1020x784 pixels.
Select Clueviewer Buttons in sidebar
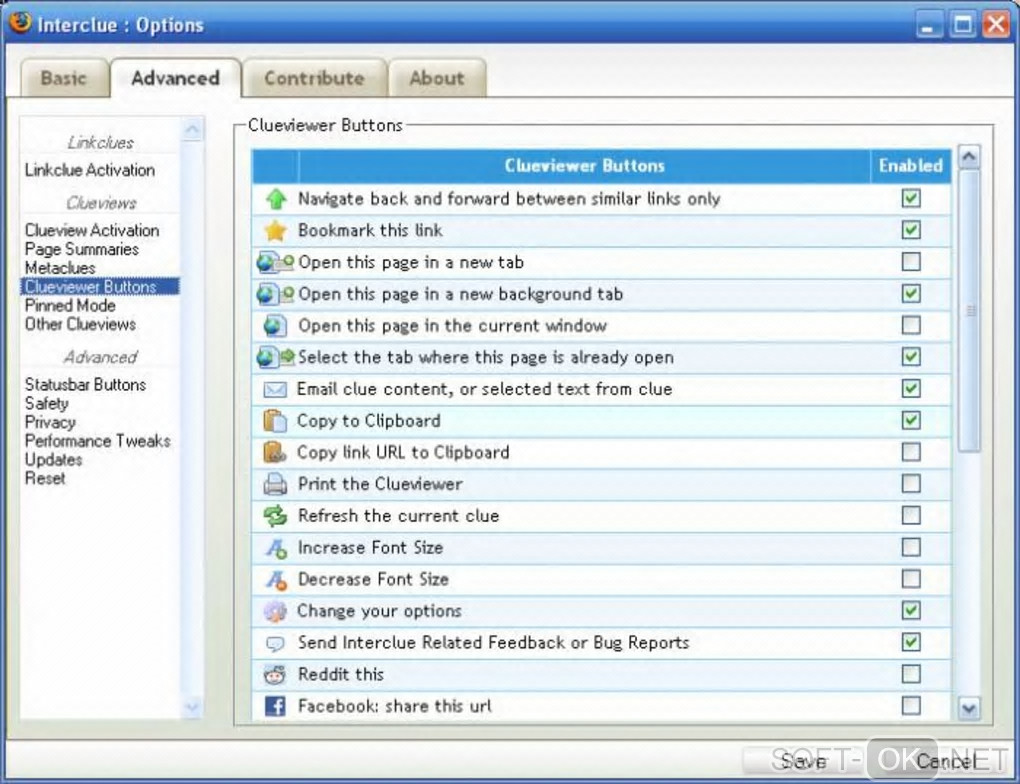point(100,287)
